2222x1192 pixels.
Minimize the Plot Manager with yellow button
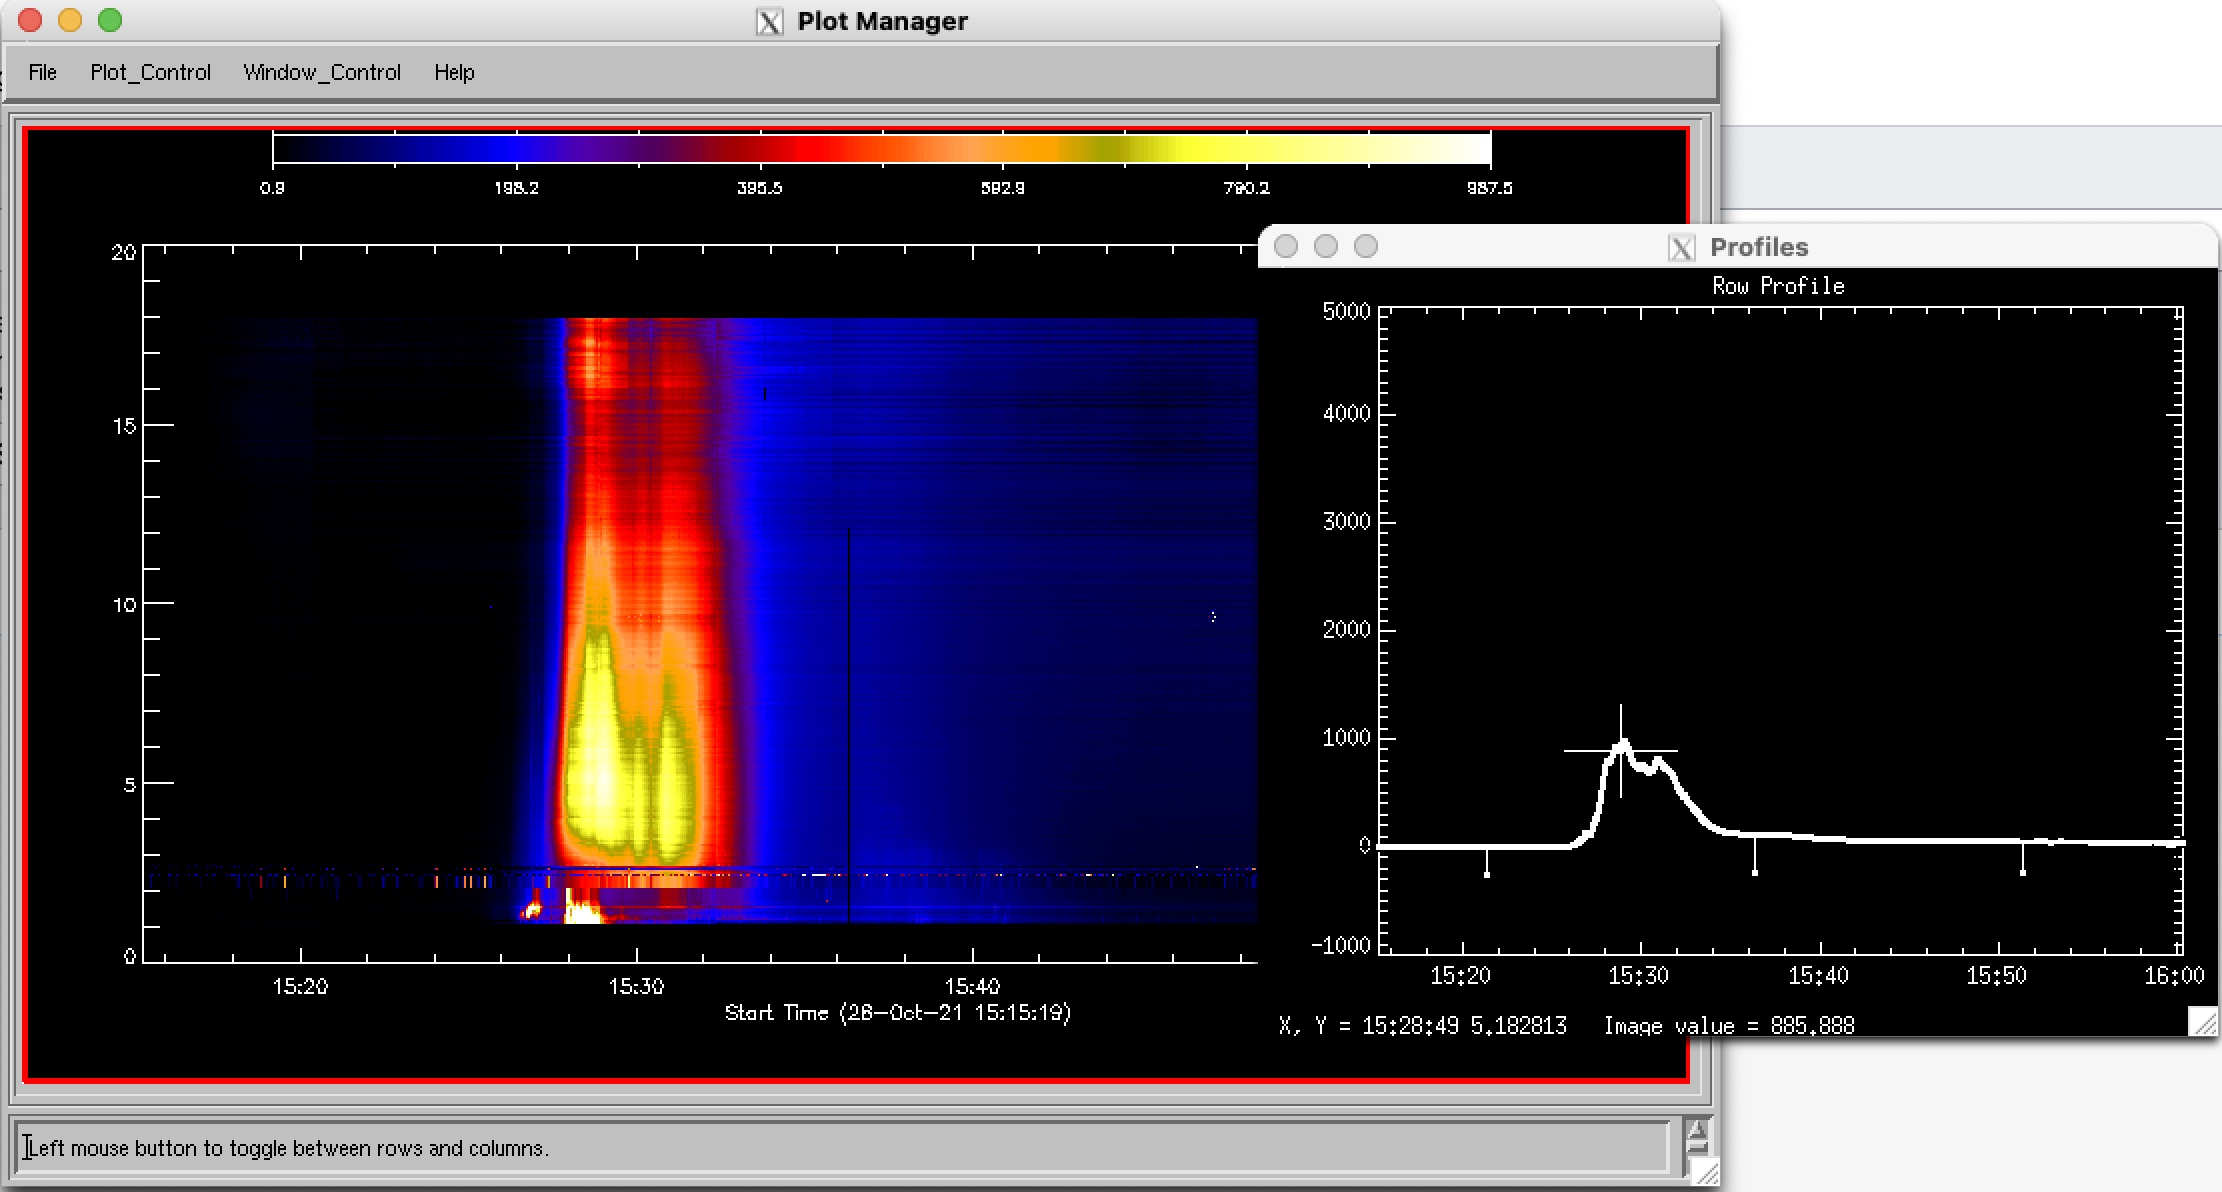[x=70, y=20]
